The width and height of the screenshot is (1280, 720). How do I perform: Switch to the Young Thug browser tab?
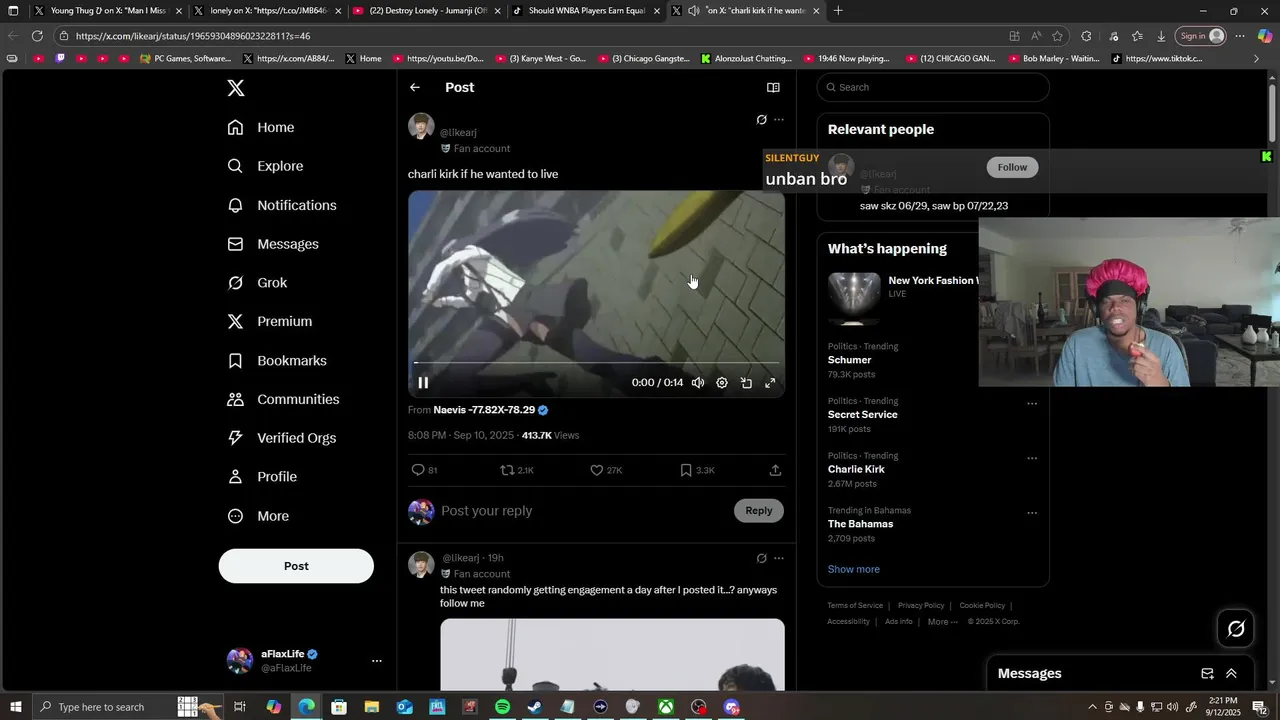click(x=108, y=11)
